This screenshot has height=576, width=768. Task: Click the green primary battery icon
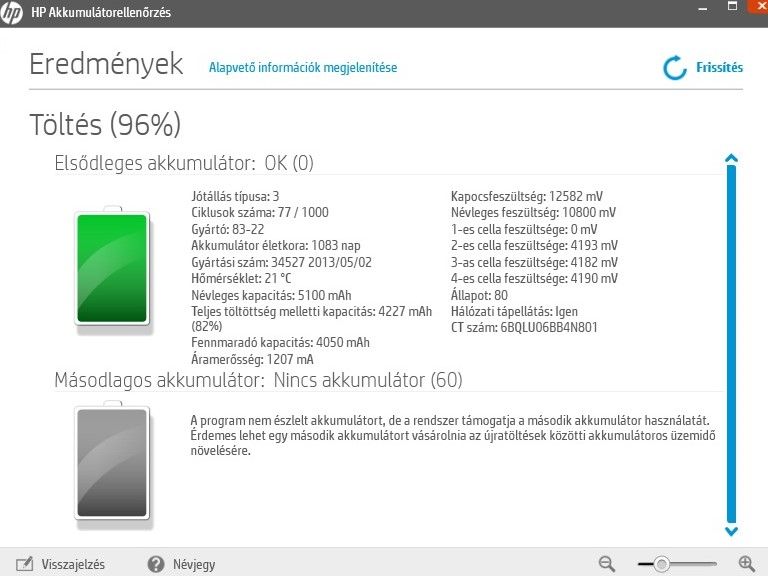[112, 268]
